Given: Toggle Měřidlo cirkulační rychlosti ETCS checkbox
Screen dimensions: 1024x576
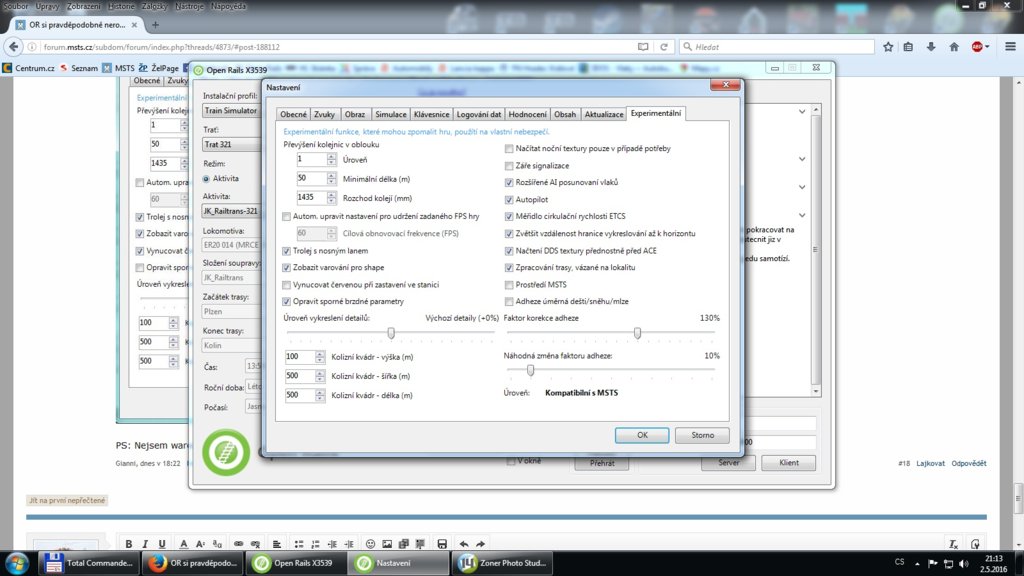Looking at the screenshot, I should coord(509,216).
